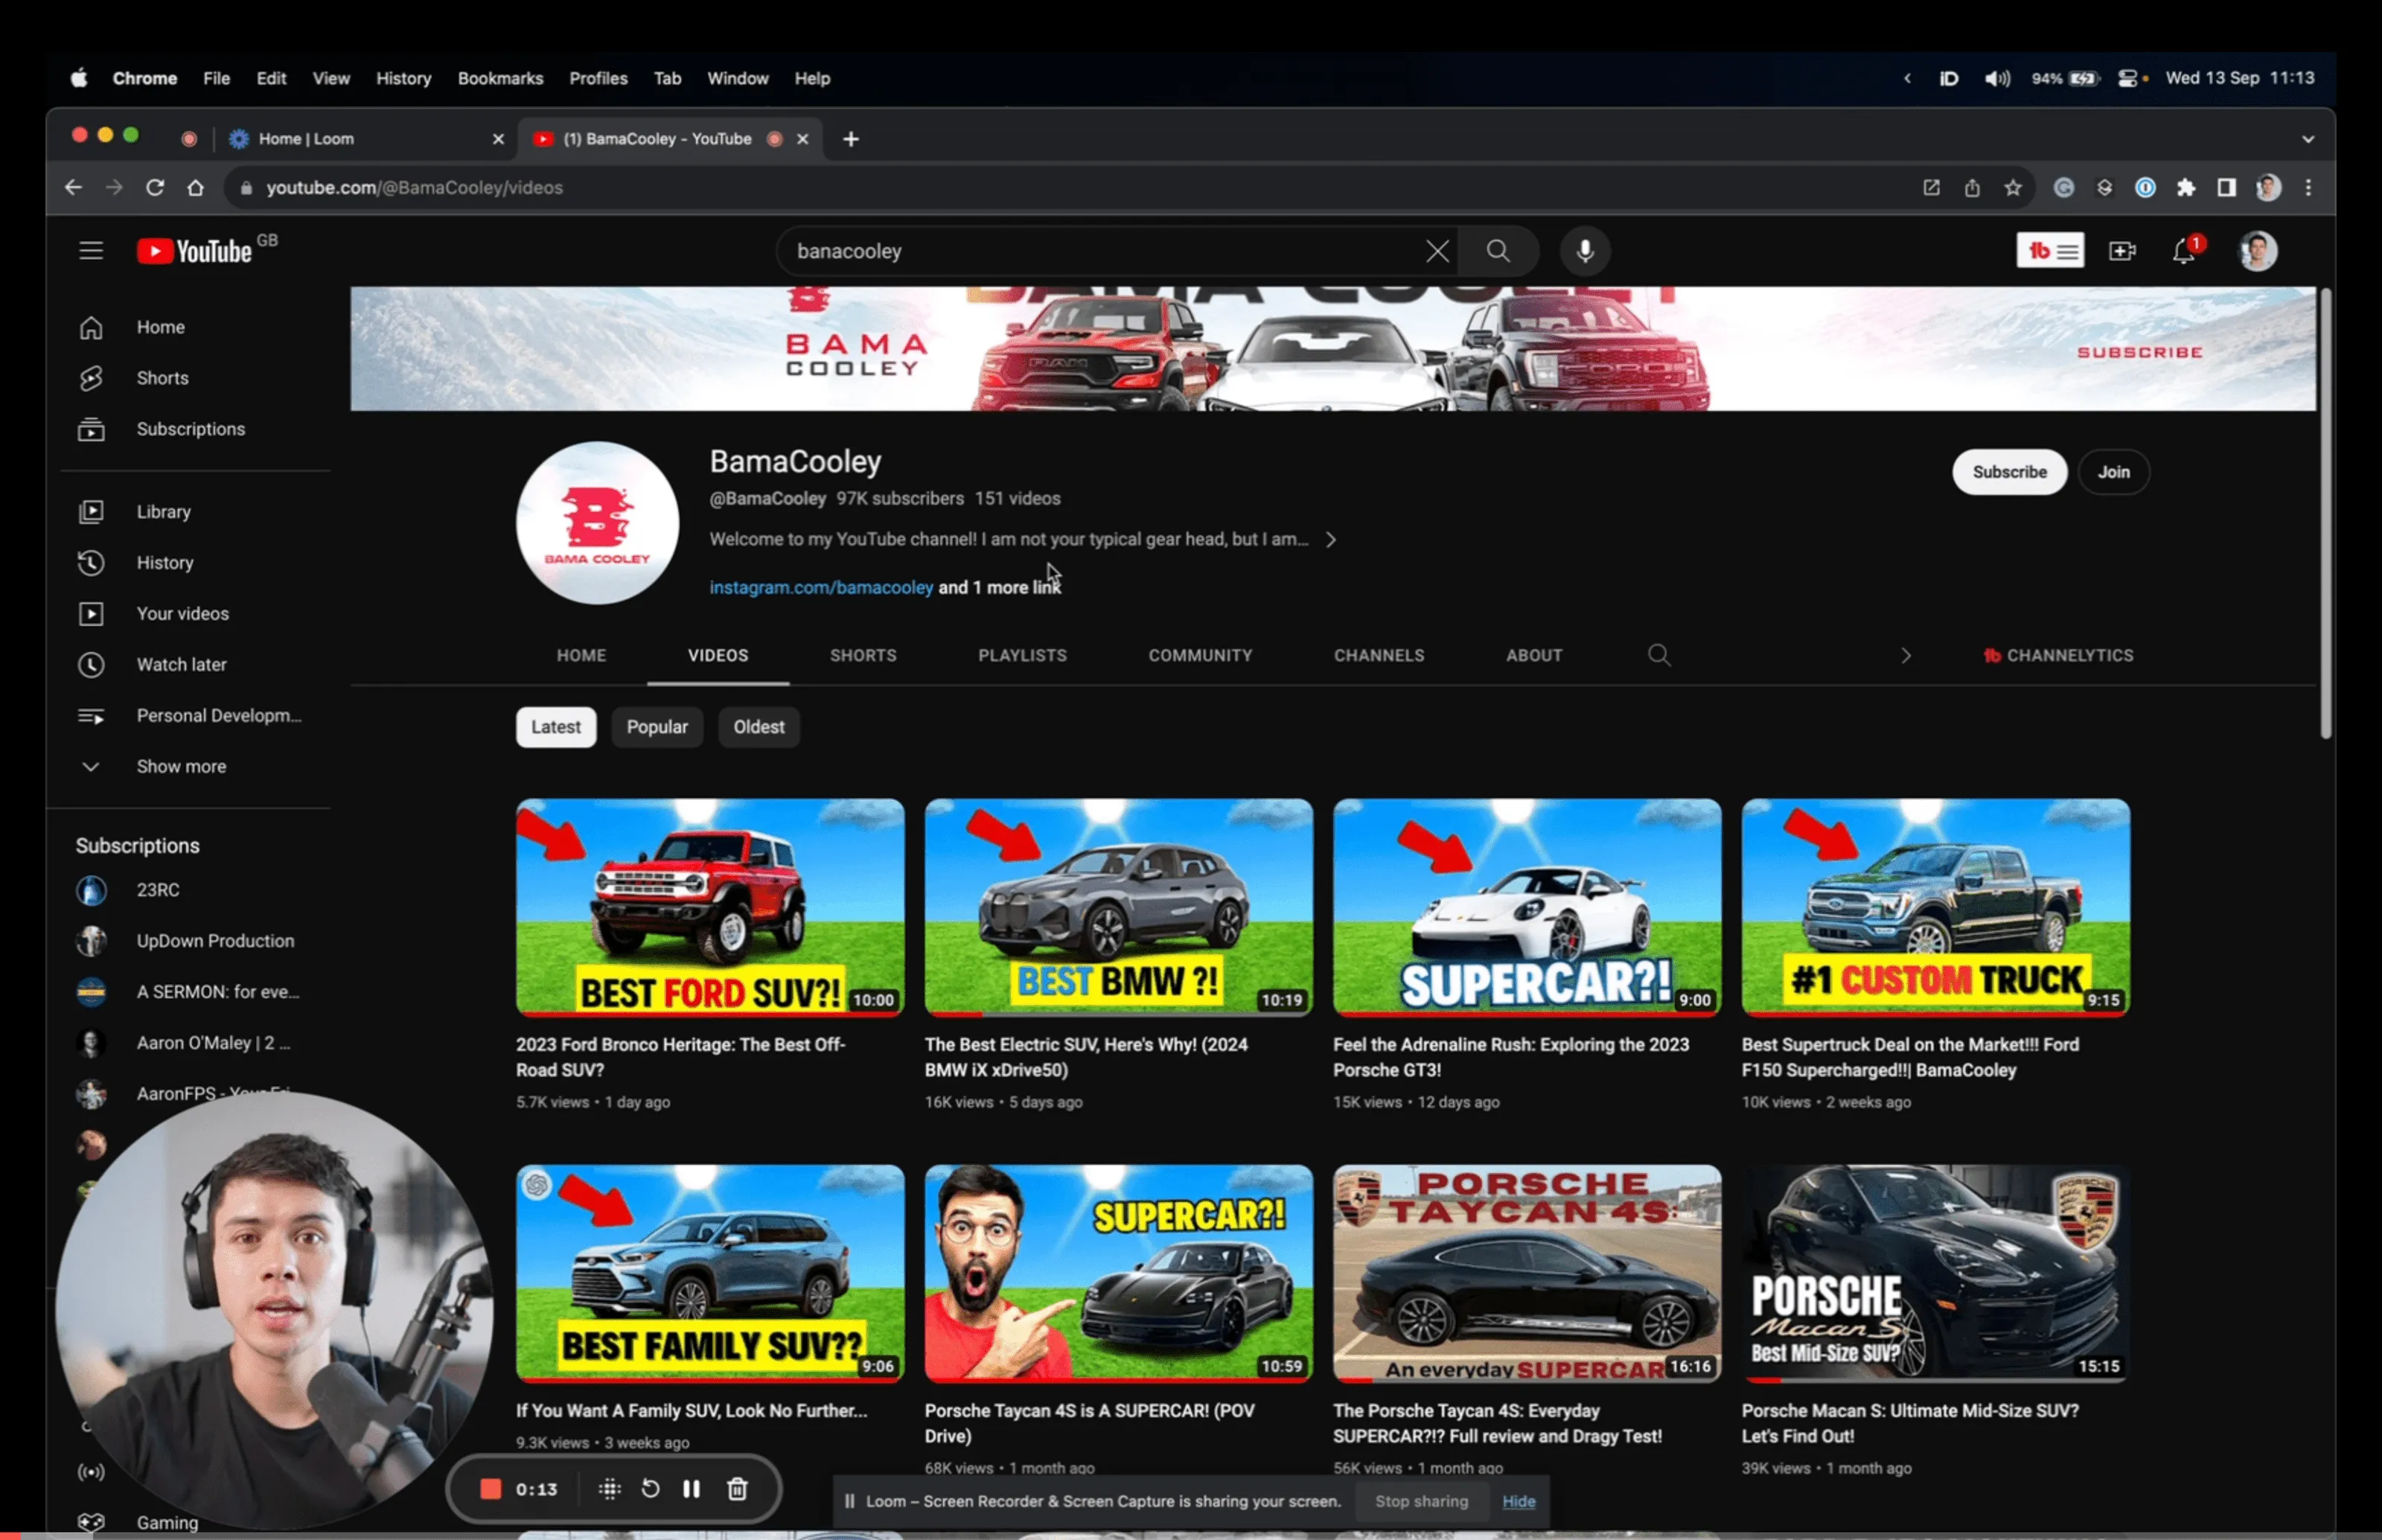Open Chrome History menu

(403, 78)
